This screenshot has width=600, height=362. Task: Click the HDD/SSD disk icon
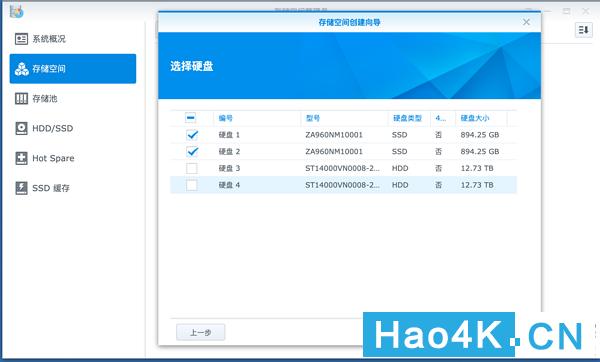21,128
